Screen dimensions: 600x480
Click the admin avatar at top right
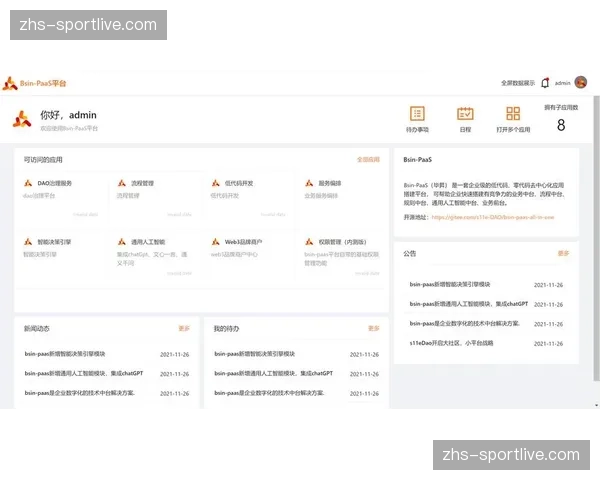pyautogui.click(x=581, y=83)
